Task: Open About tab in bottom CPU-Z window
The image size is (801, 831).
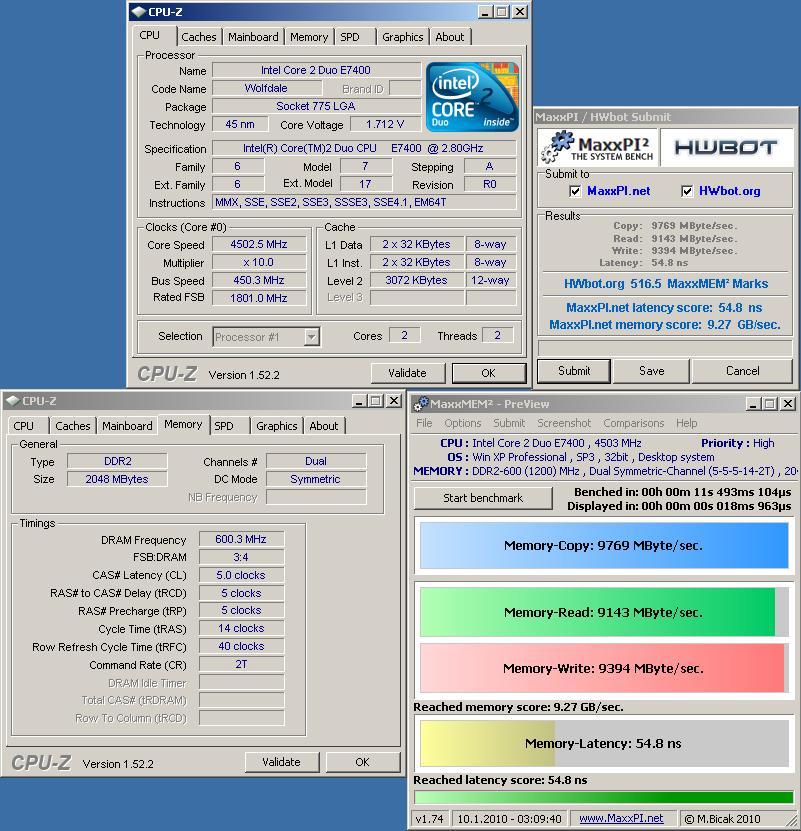Action: (323, 426)
